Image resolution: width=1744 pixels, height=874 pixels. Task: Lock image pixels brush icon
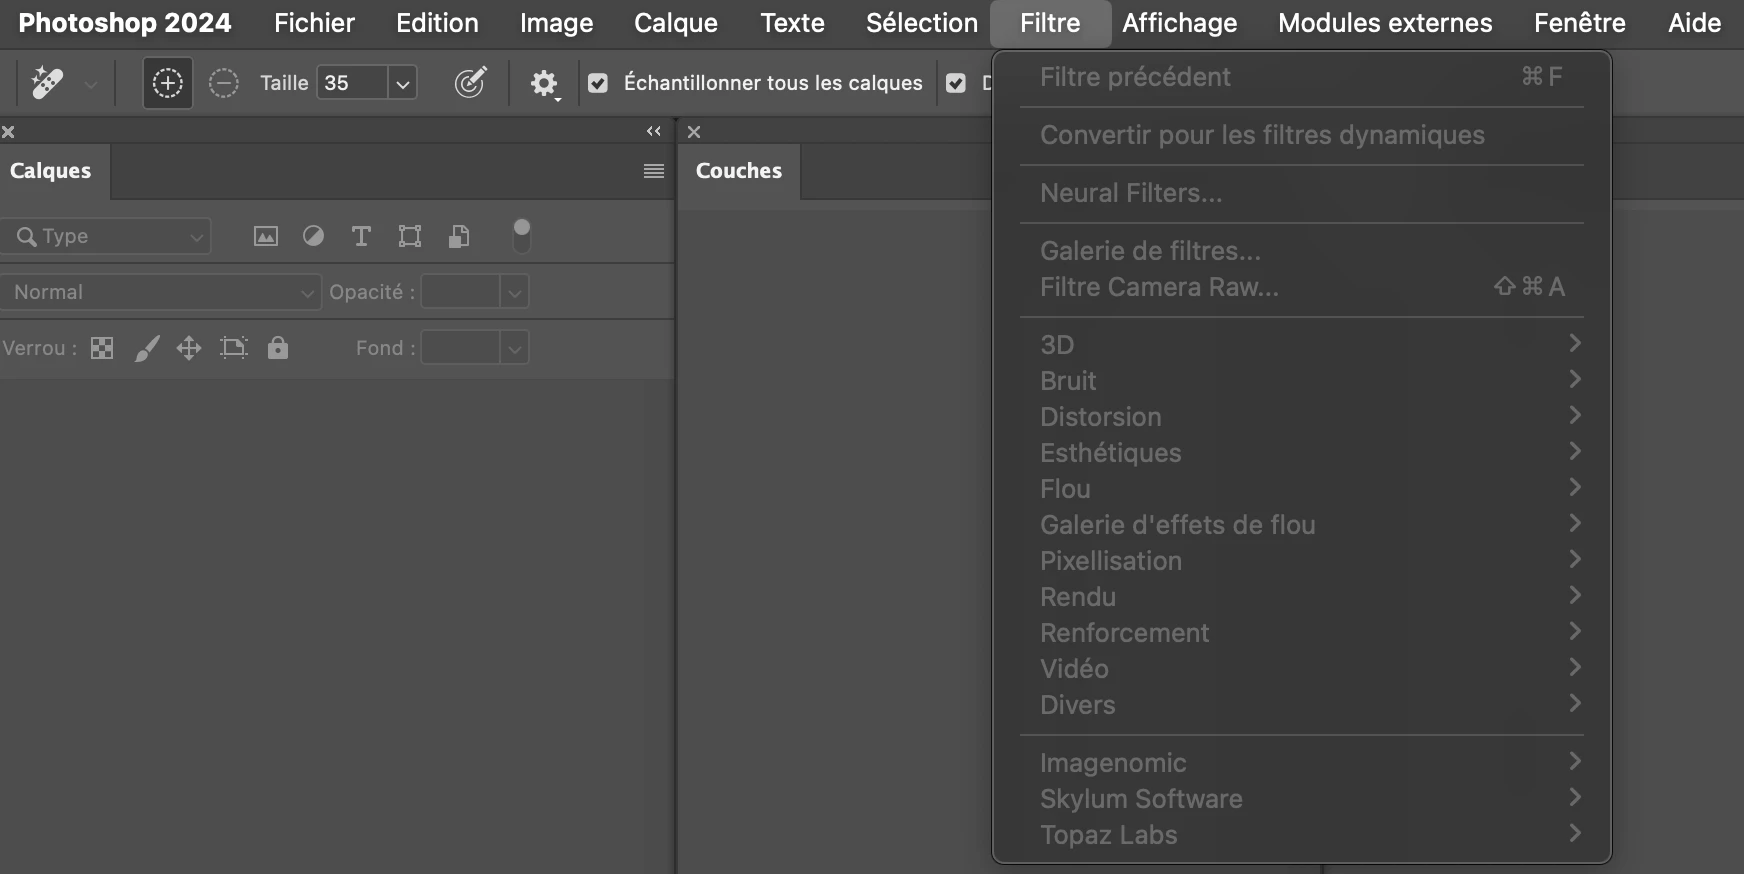pos(147,348)
